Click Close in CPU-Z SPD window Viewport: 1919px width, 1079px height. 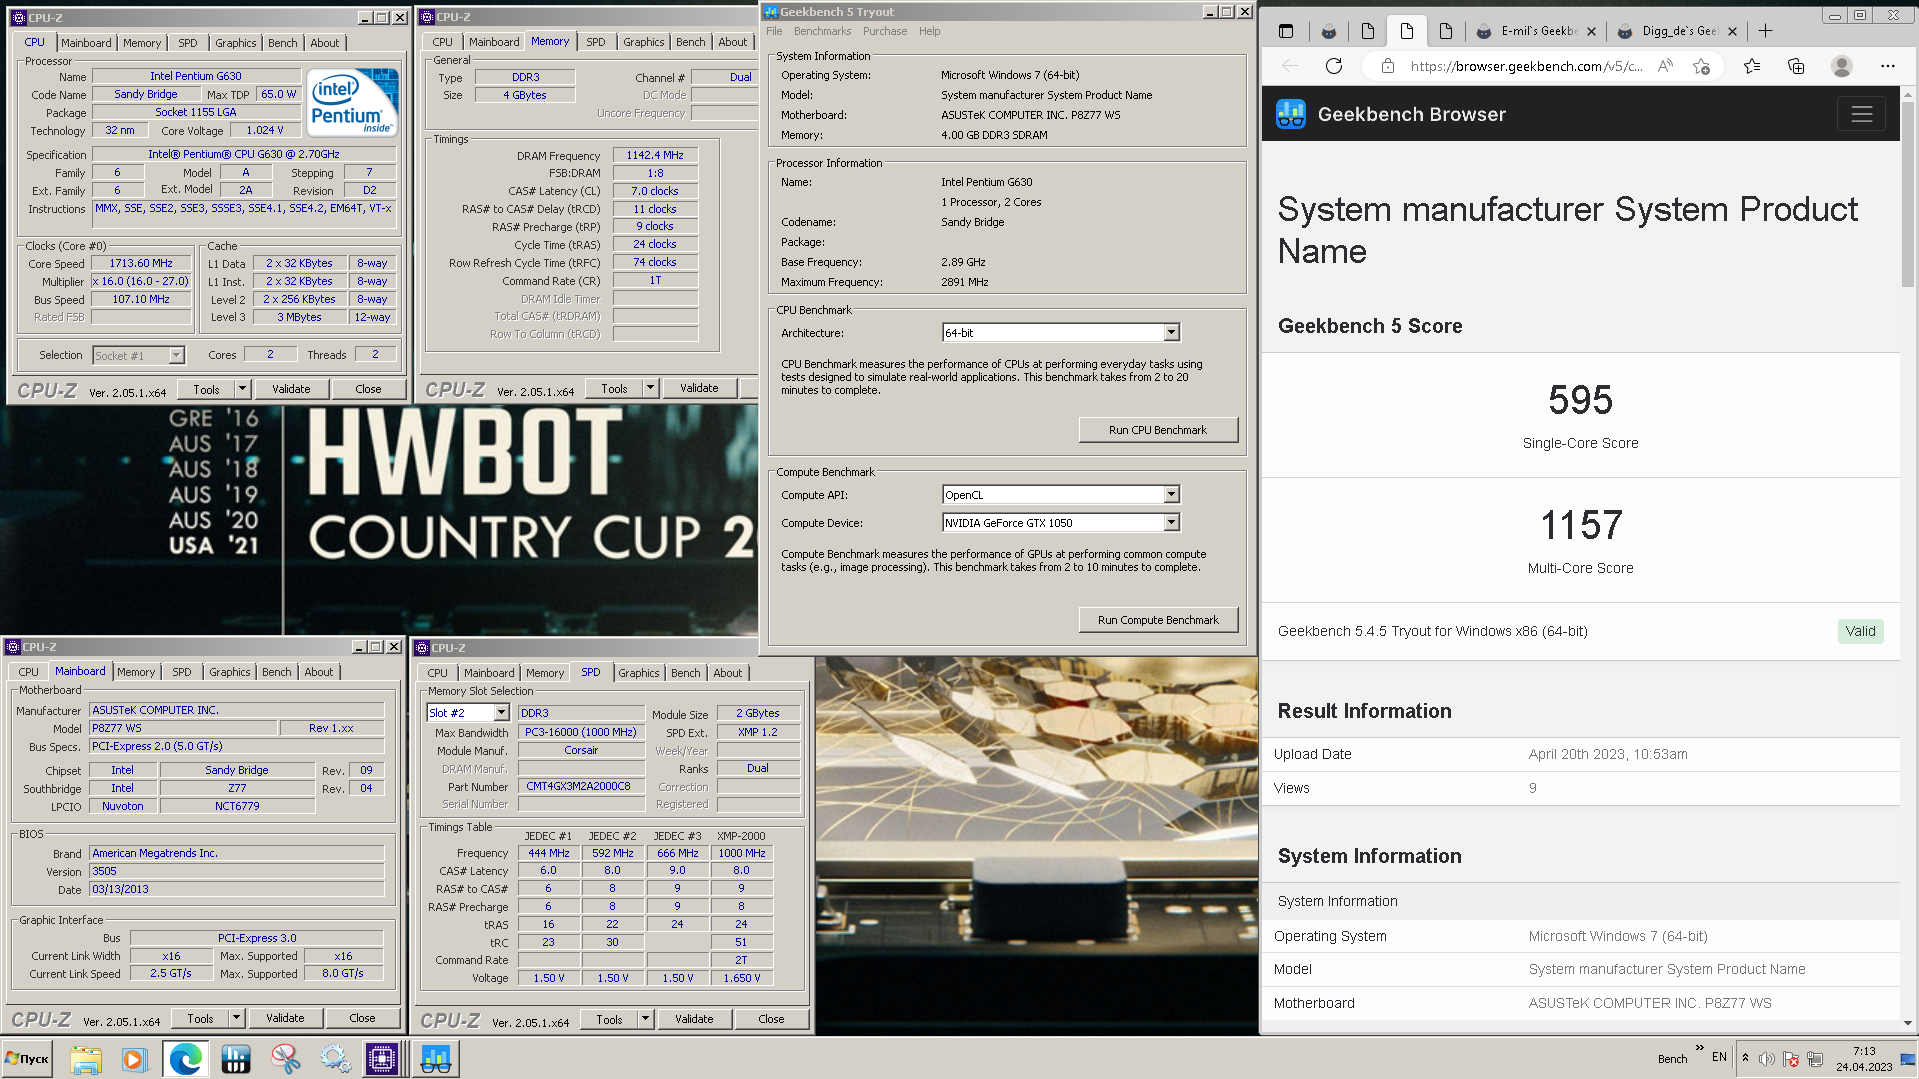[x=771, y=1019]
